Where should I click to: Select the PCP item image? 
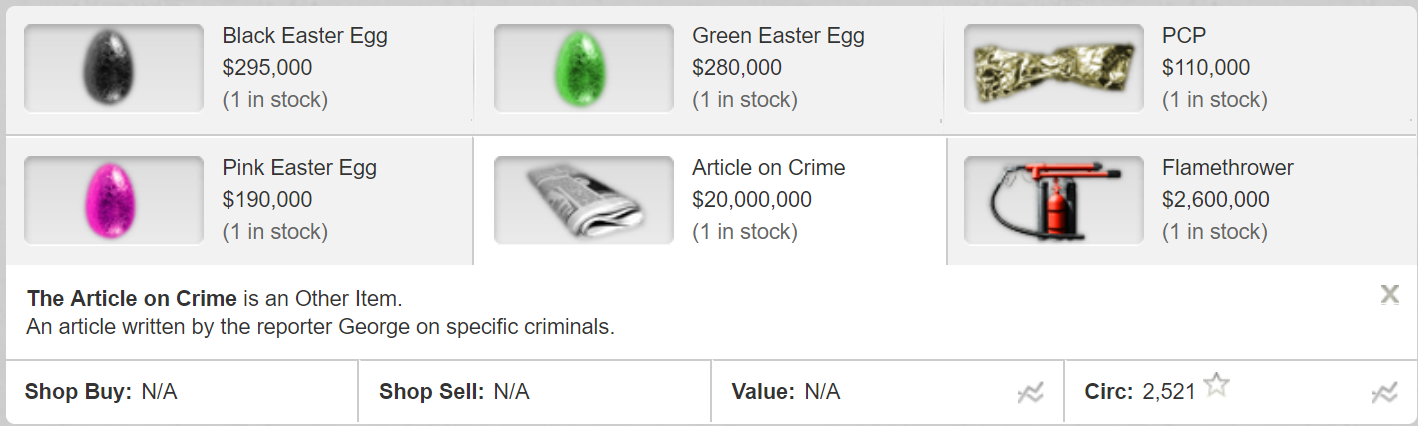coord(1053,68)
